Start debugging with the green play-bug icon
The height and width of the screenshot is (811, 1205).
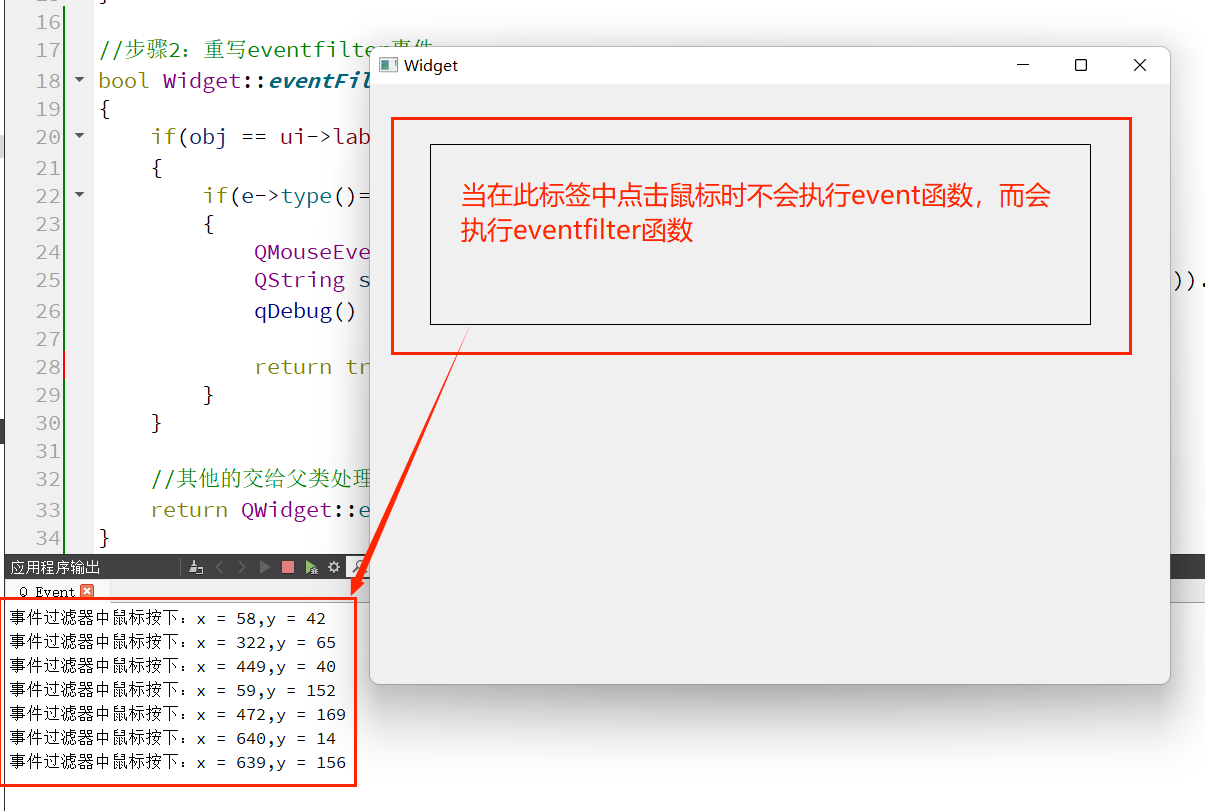(x=311, y=567)
